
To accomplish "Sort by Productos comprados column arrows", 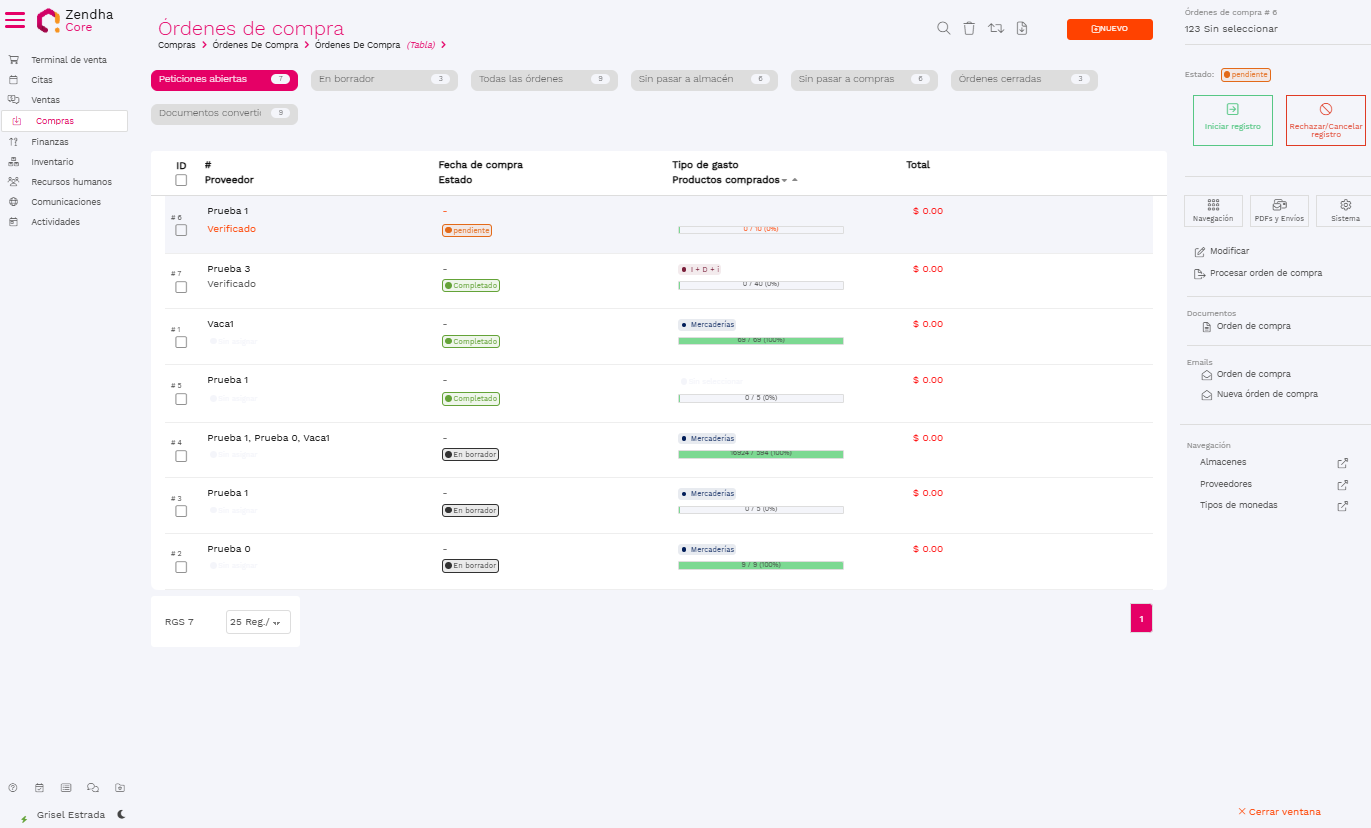I will pos(789,180).
